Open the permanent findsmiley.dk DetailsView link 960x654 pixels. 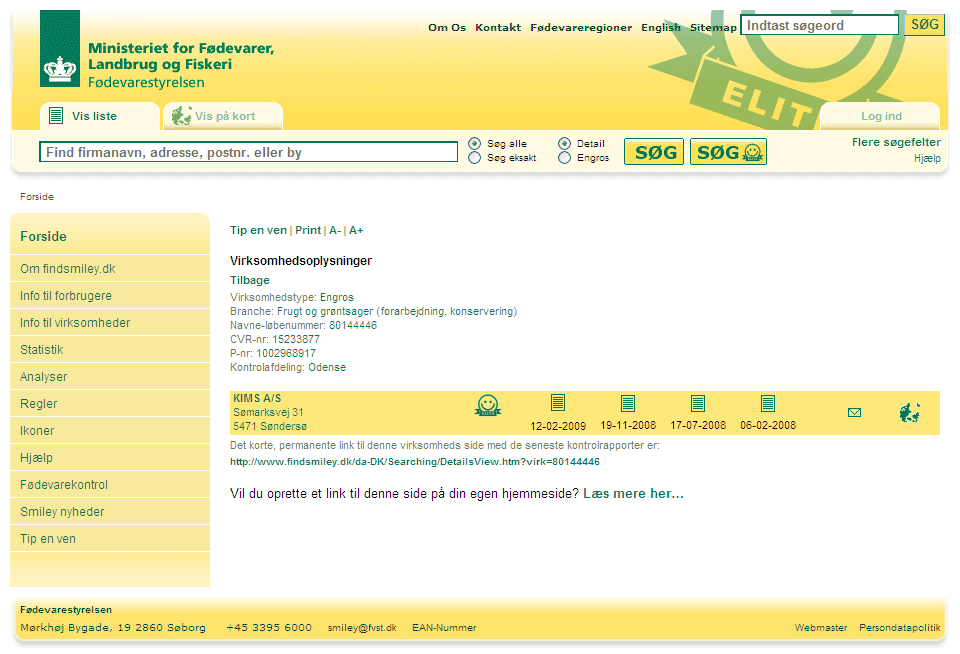click(415, 462)
